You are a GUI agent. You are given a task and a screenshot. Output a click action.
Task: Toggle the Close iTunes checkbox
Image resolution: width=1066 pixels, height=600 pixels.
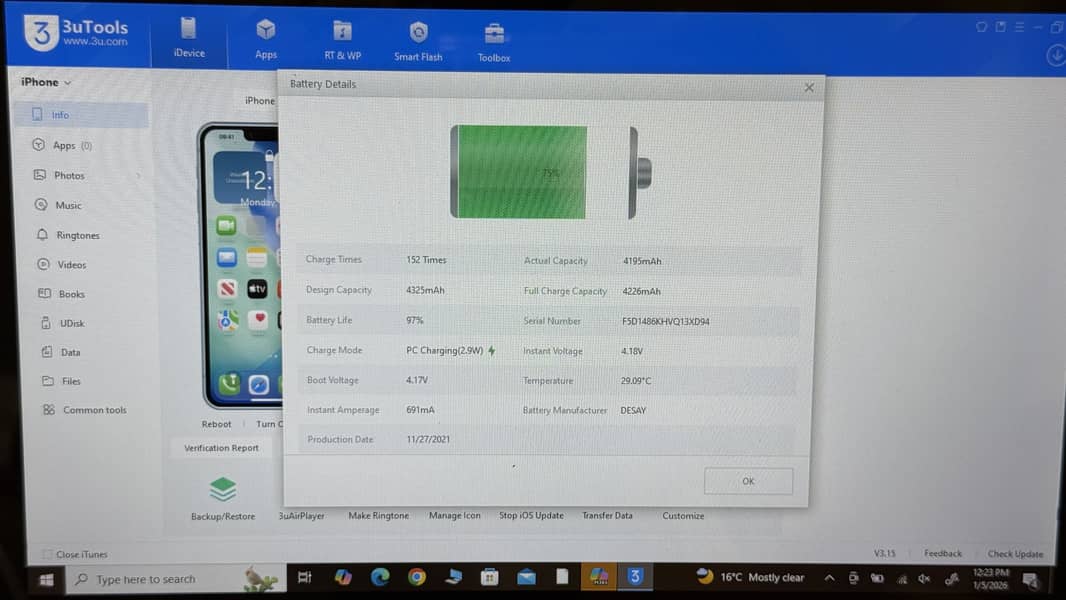coord(47,554)
